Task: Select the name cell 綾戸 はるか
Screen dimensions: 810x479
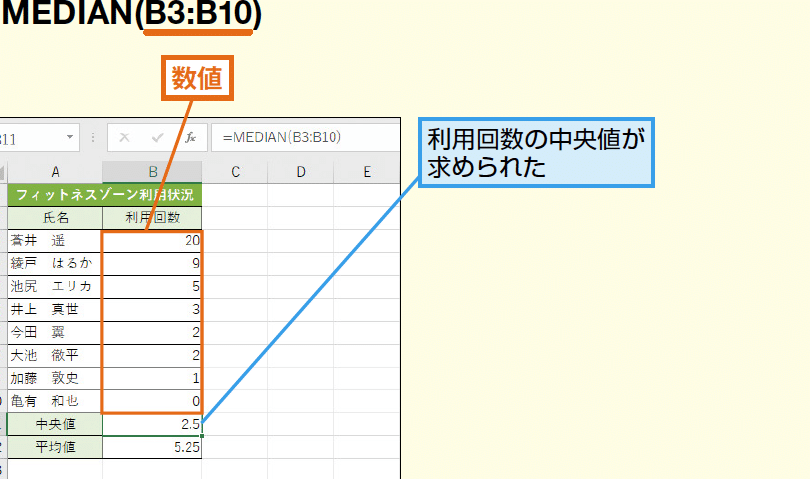Action: (x=55, y=264)
